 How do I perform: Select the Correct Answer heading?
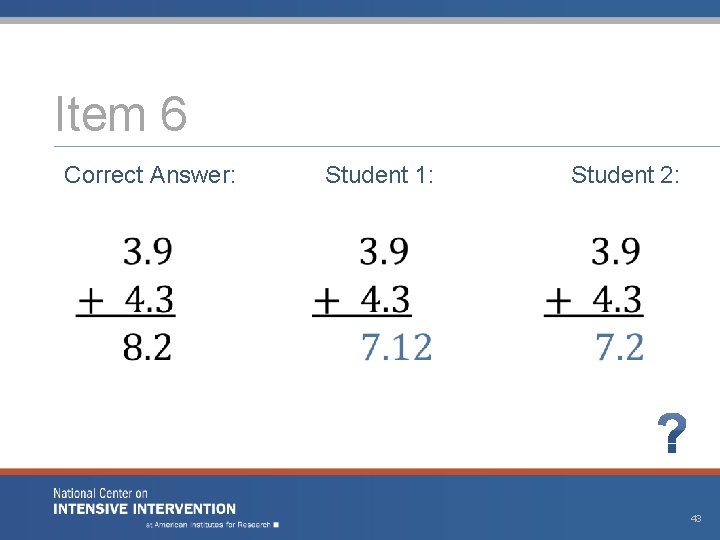tap(150, 175)
